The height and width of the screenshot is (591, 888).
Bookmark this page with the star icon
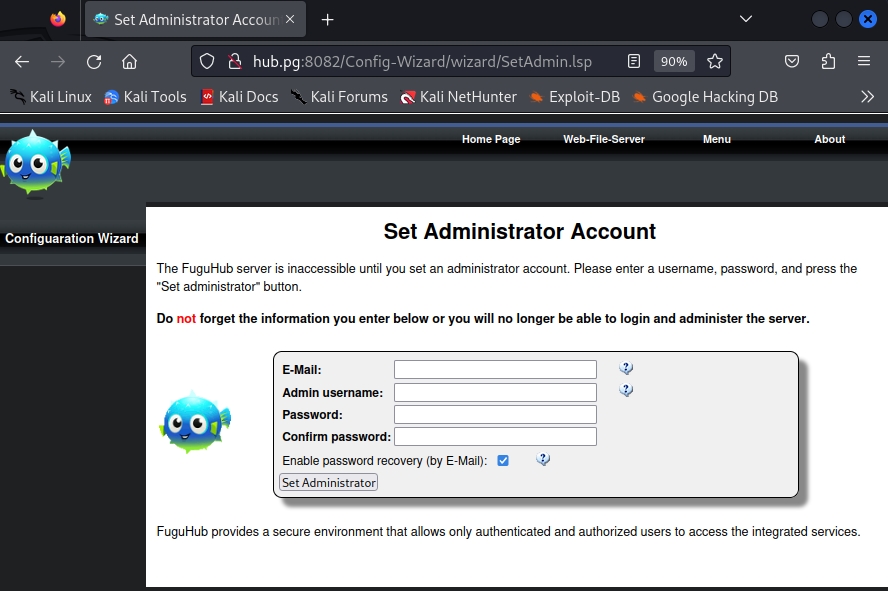[x=715, y=61]
